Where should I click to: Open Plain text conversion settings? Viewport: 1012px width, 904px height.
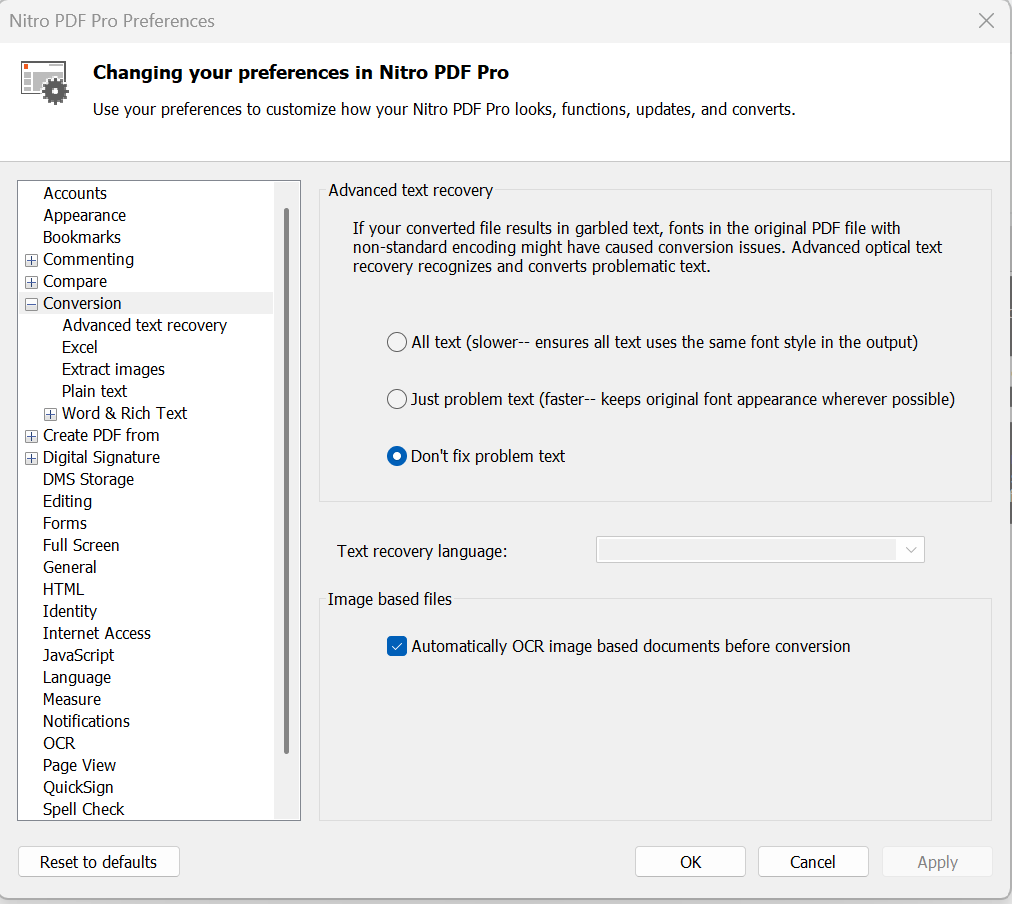94,391
